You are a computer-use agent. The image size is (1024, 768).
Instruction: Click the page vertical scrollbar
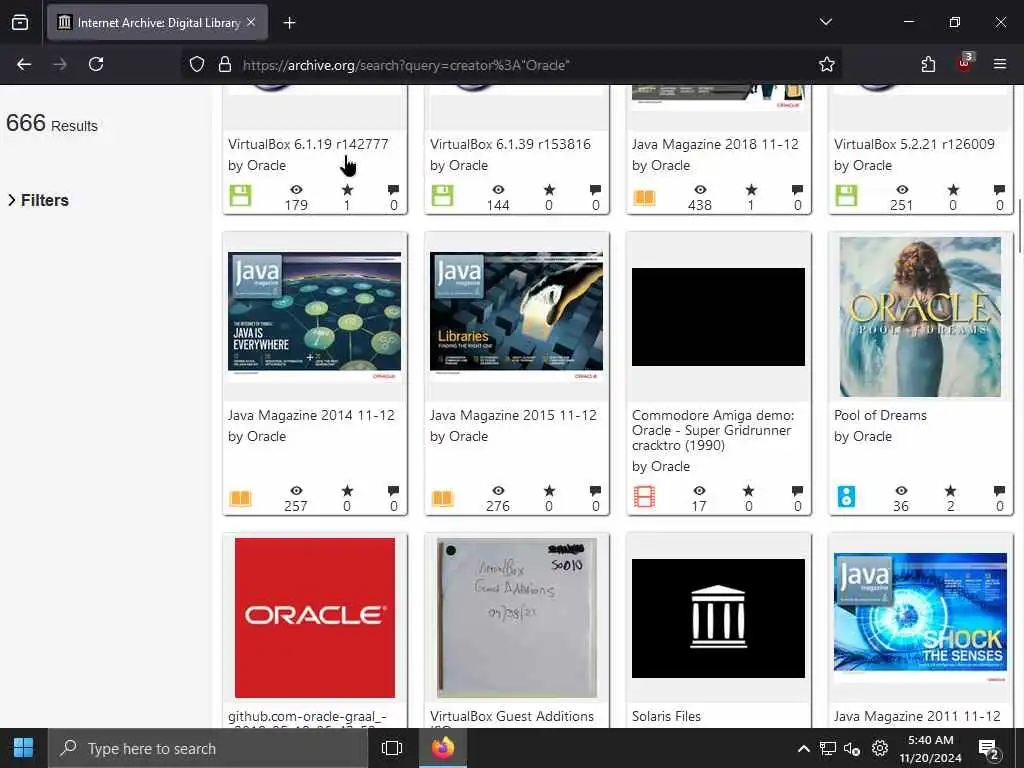[1019, 226]
